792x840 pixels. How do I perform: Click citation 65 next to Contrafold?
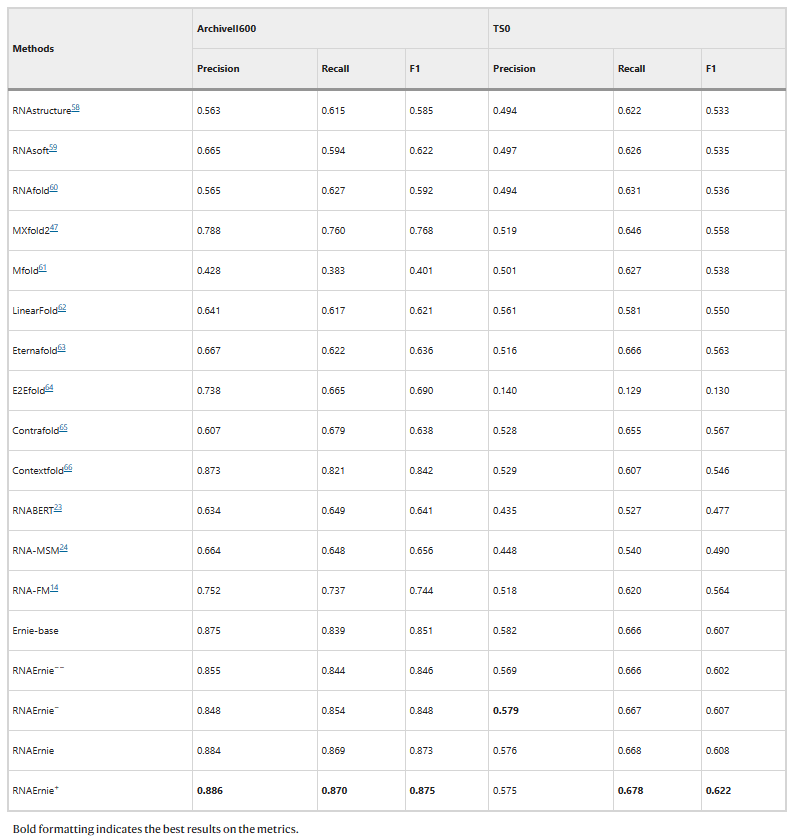point(63,427)
